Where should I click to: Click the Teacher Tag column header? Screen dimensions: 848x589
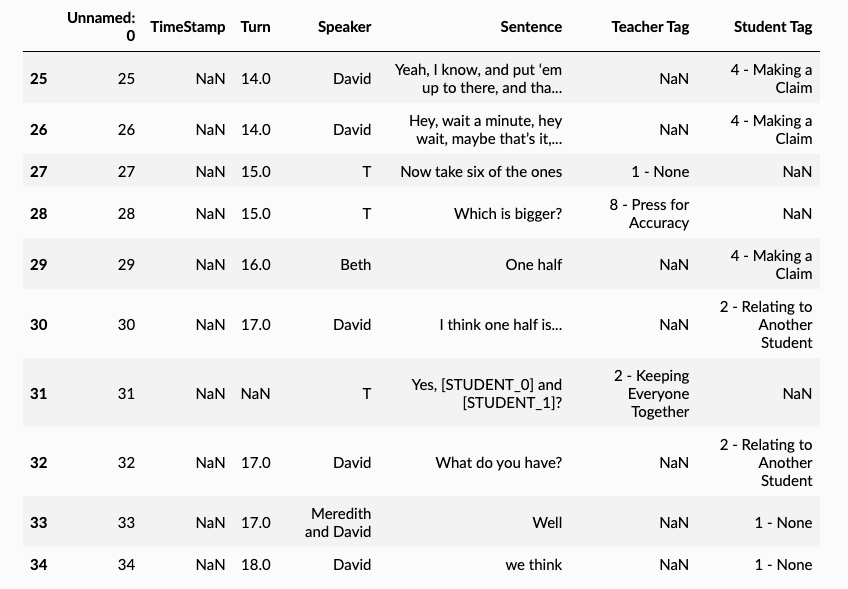[x=650, y=27]
